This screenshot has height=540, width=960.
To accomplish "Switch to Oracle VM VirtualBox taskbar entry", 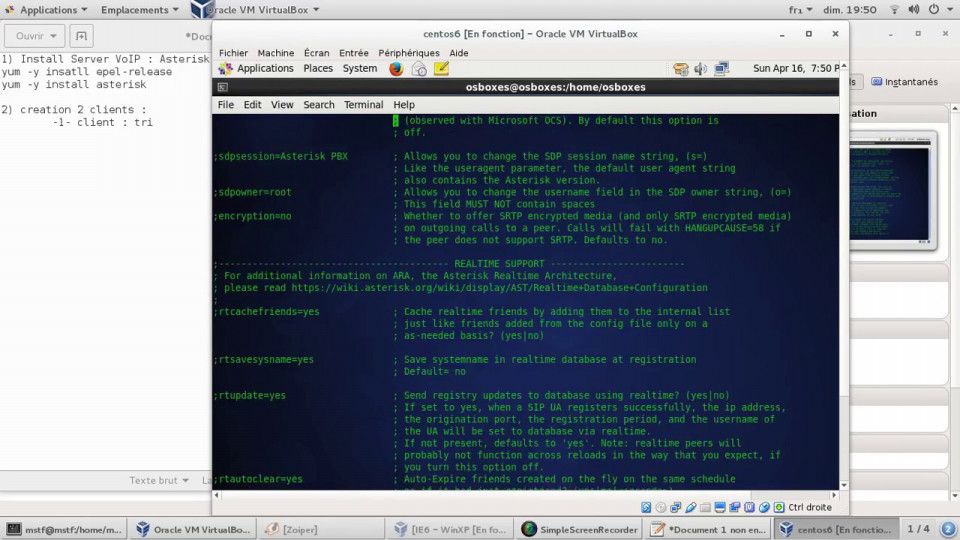I will [193, 530].
